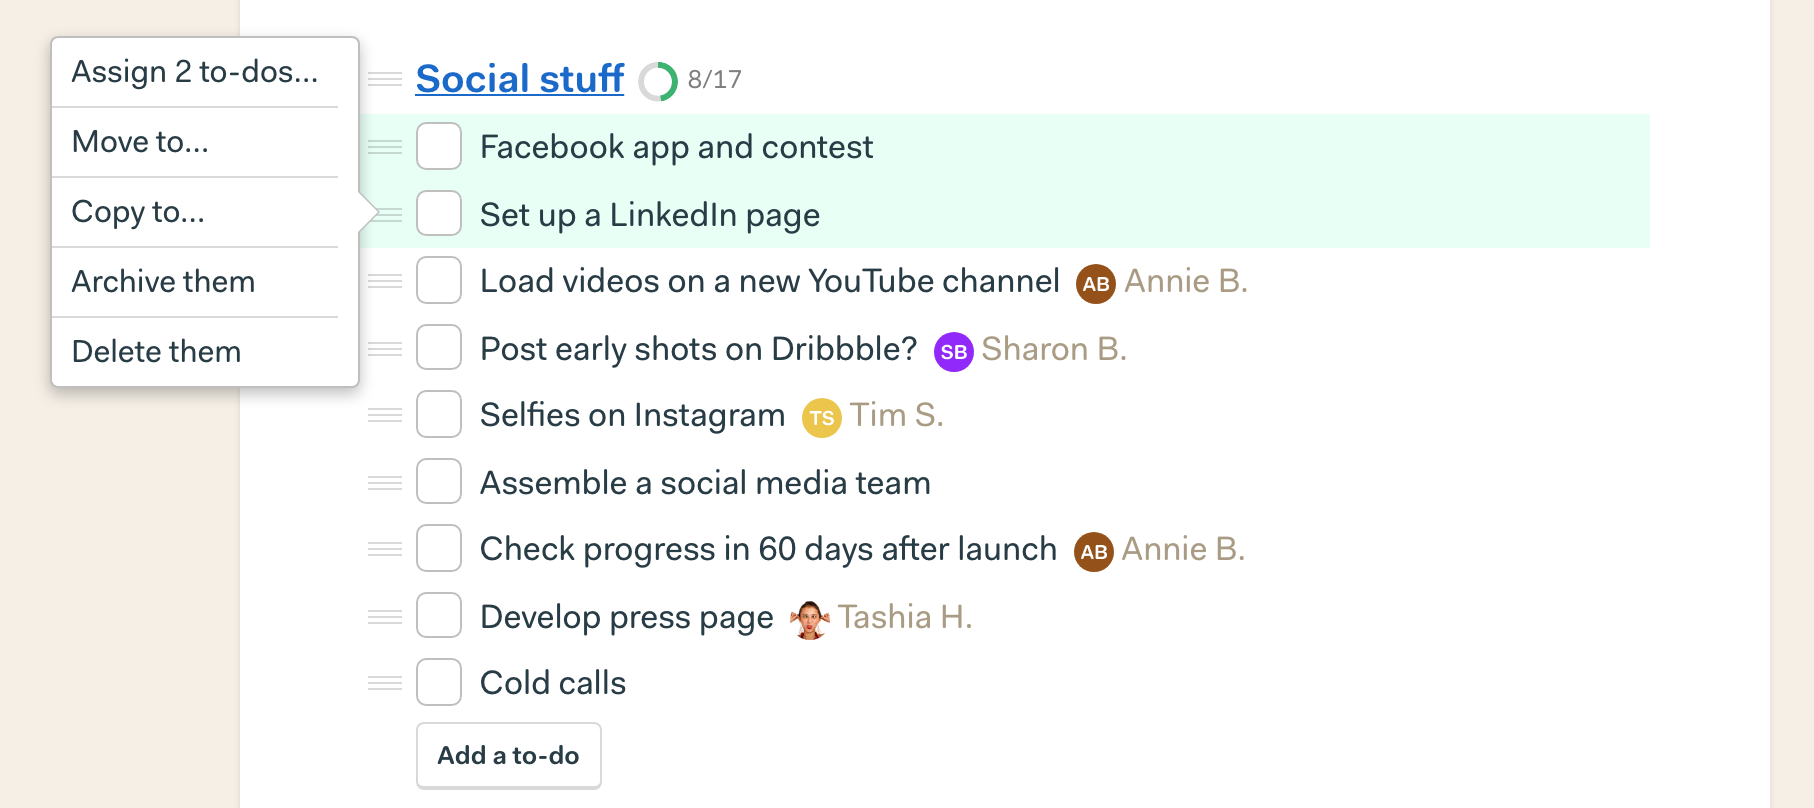Select Archive them from the menu
1814x808 pixels.
(x=195, y=282)
